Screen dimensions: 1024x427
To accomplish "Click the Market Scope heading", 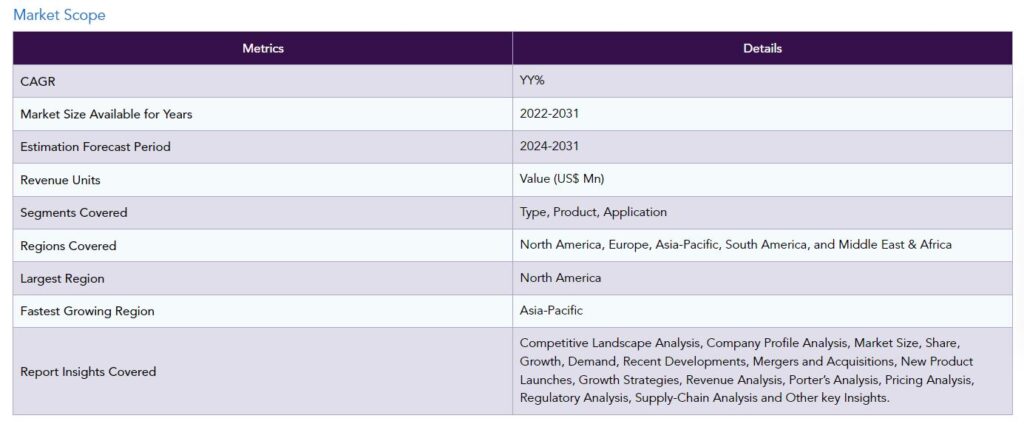I will pyautogui.click(x=59, y=15).
